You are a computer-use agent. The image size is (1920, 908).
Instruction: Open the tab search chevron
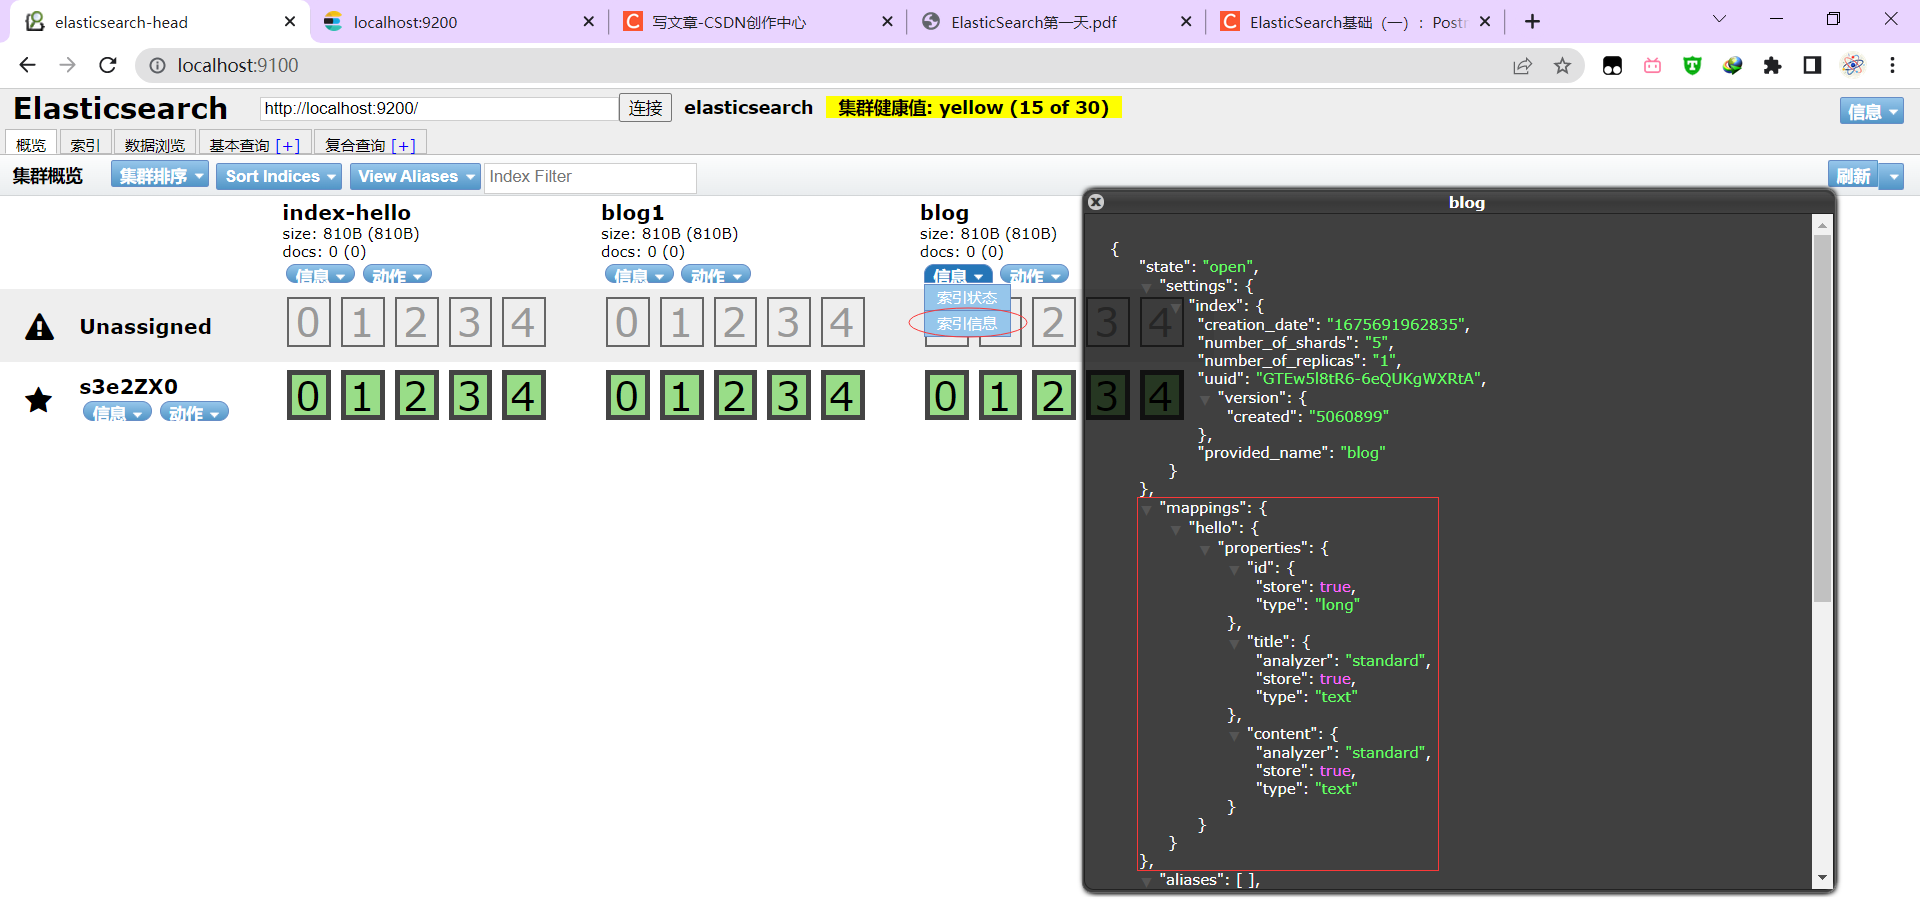coord(1719,19)
